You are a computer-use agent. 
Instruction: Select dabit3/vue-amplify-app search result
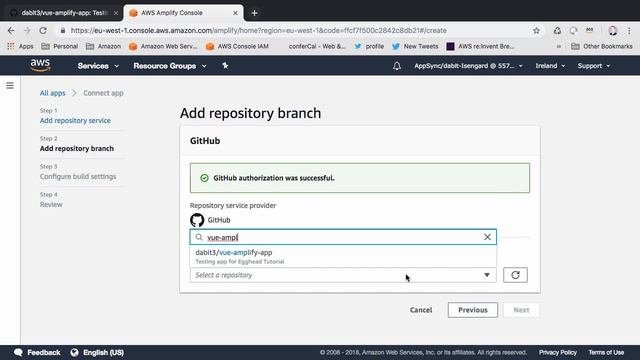click(343, 257)
